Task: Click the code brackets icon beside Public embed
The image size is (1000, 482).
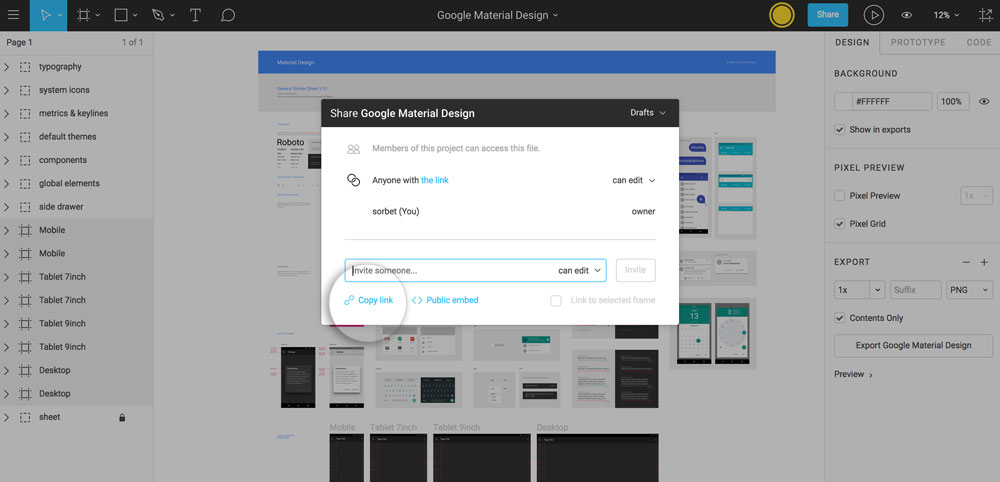Action: tap(417, 300)
